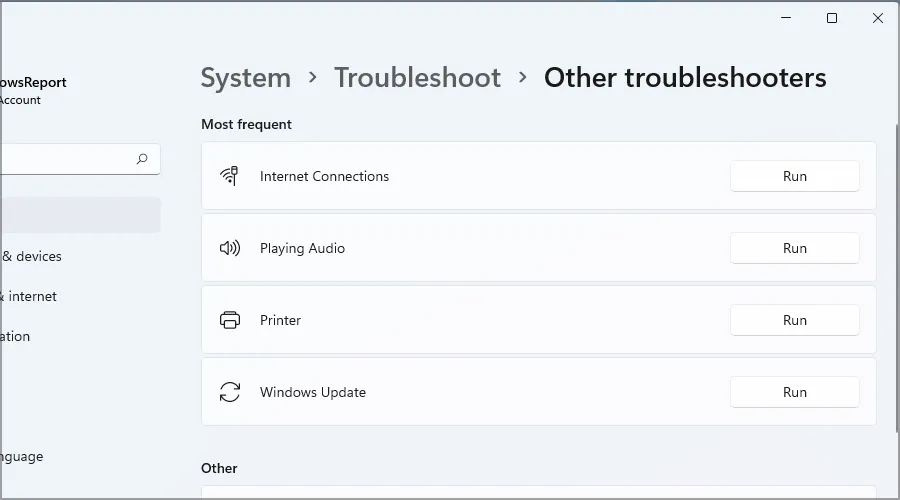Select Network & internet in sidebar

point(32,296)
